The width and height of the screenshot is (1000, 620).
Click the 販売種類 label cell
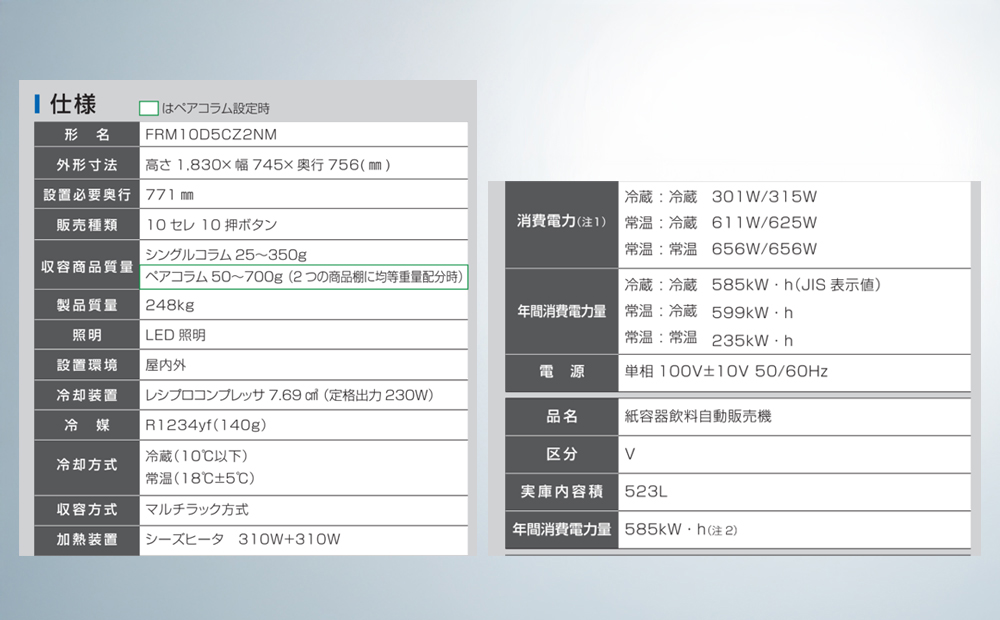[x=87, y=224]
